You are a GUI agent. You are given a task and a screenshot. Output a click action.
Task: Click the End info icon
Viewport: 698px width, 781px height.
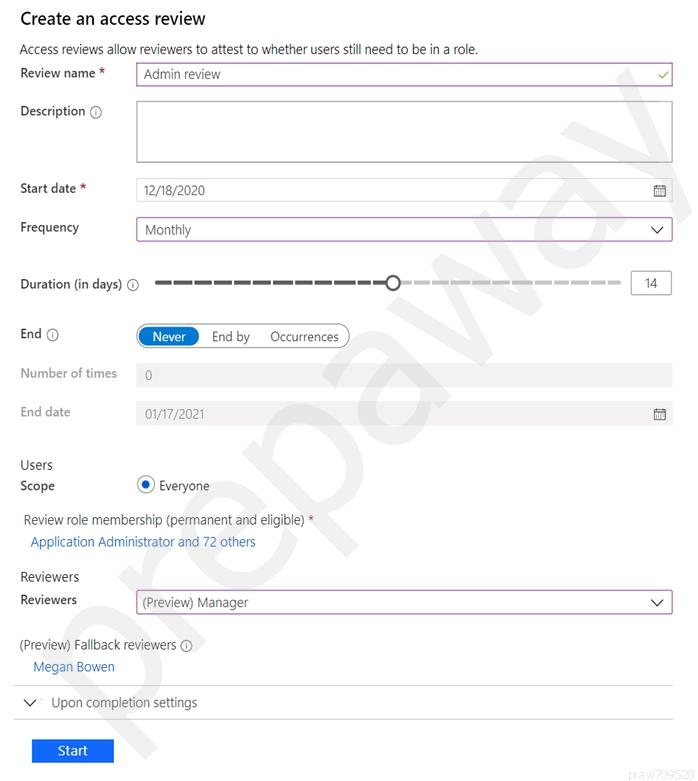pyautogui.click(x=53, y=335)
